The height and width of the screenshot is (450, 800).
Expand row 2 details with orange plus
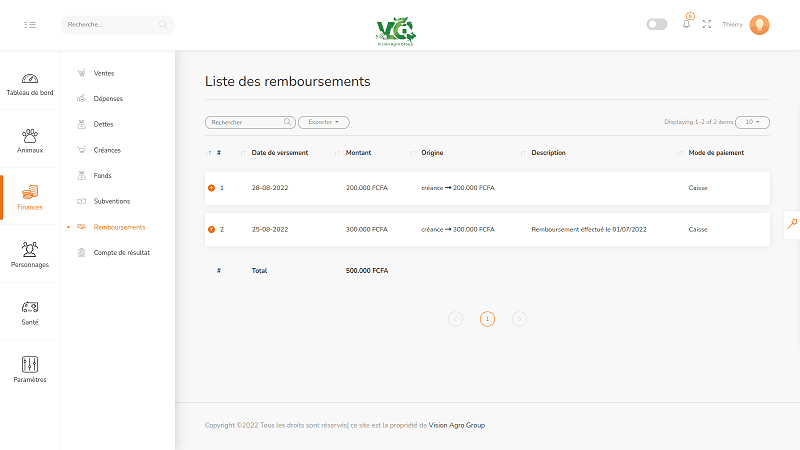(211, 229)
